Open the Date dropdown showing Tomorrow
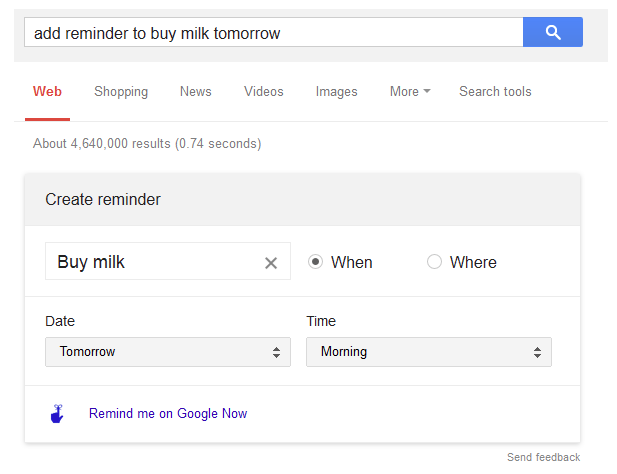The height and width of the screenshot is (474, 617). coord(168,352)
